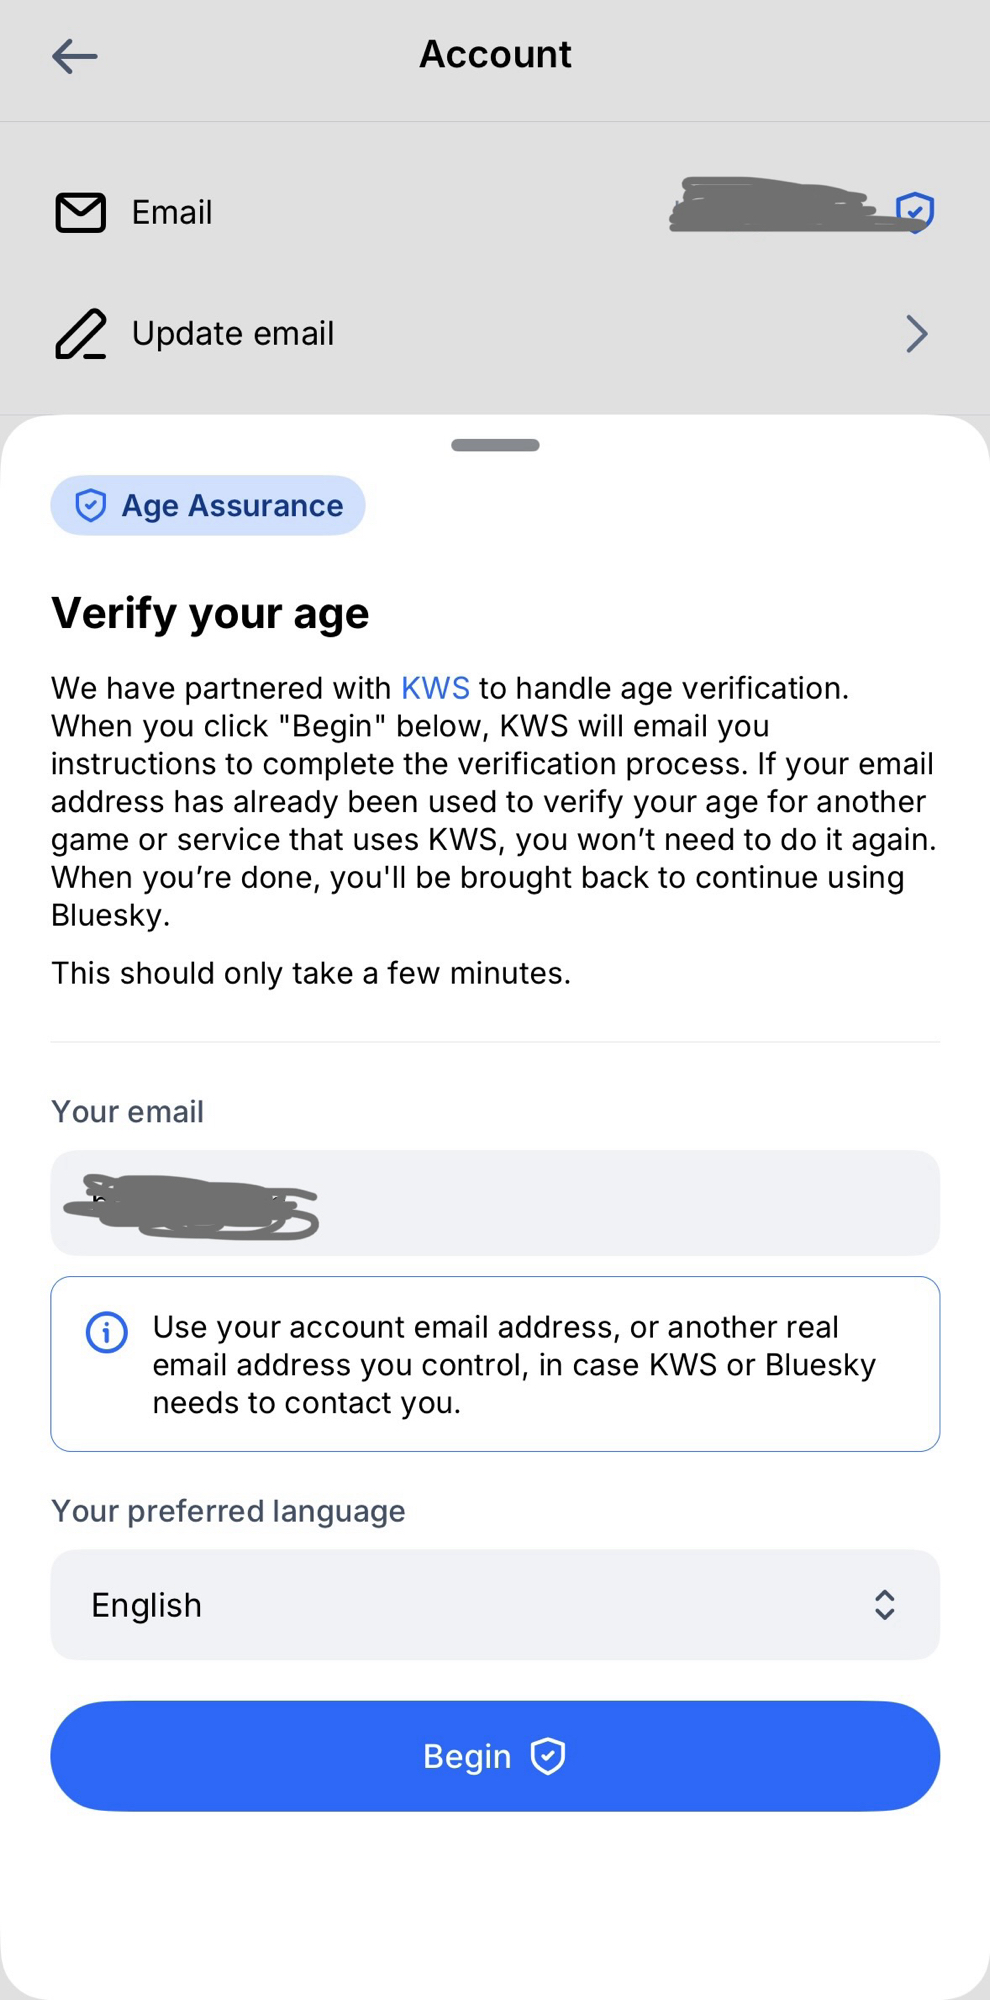Open the English language dropdown
Viewport: 990px width, 2000px height.
(494, 1605)
